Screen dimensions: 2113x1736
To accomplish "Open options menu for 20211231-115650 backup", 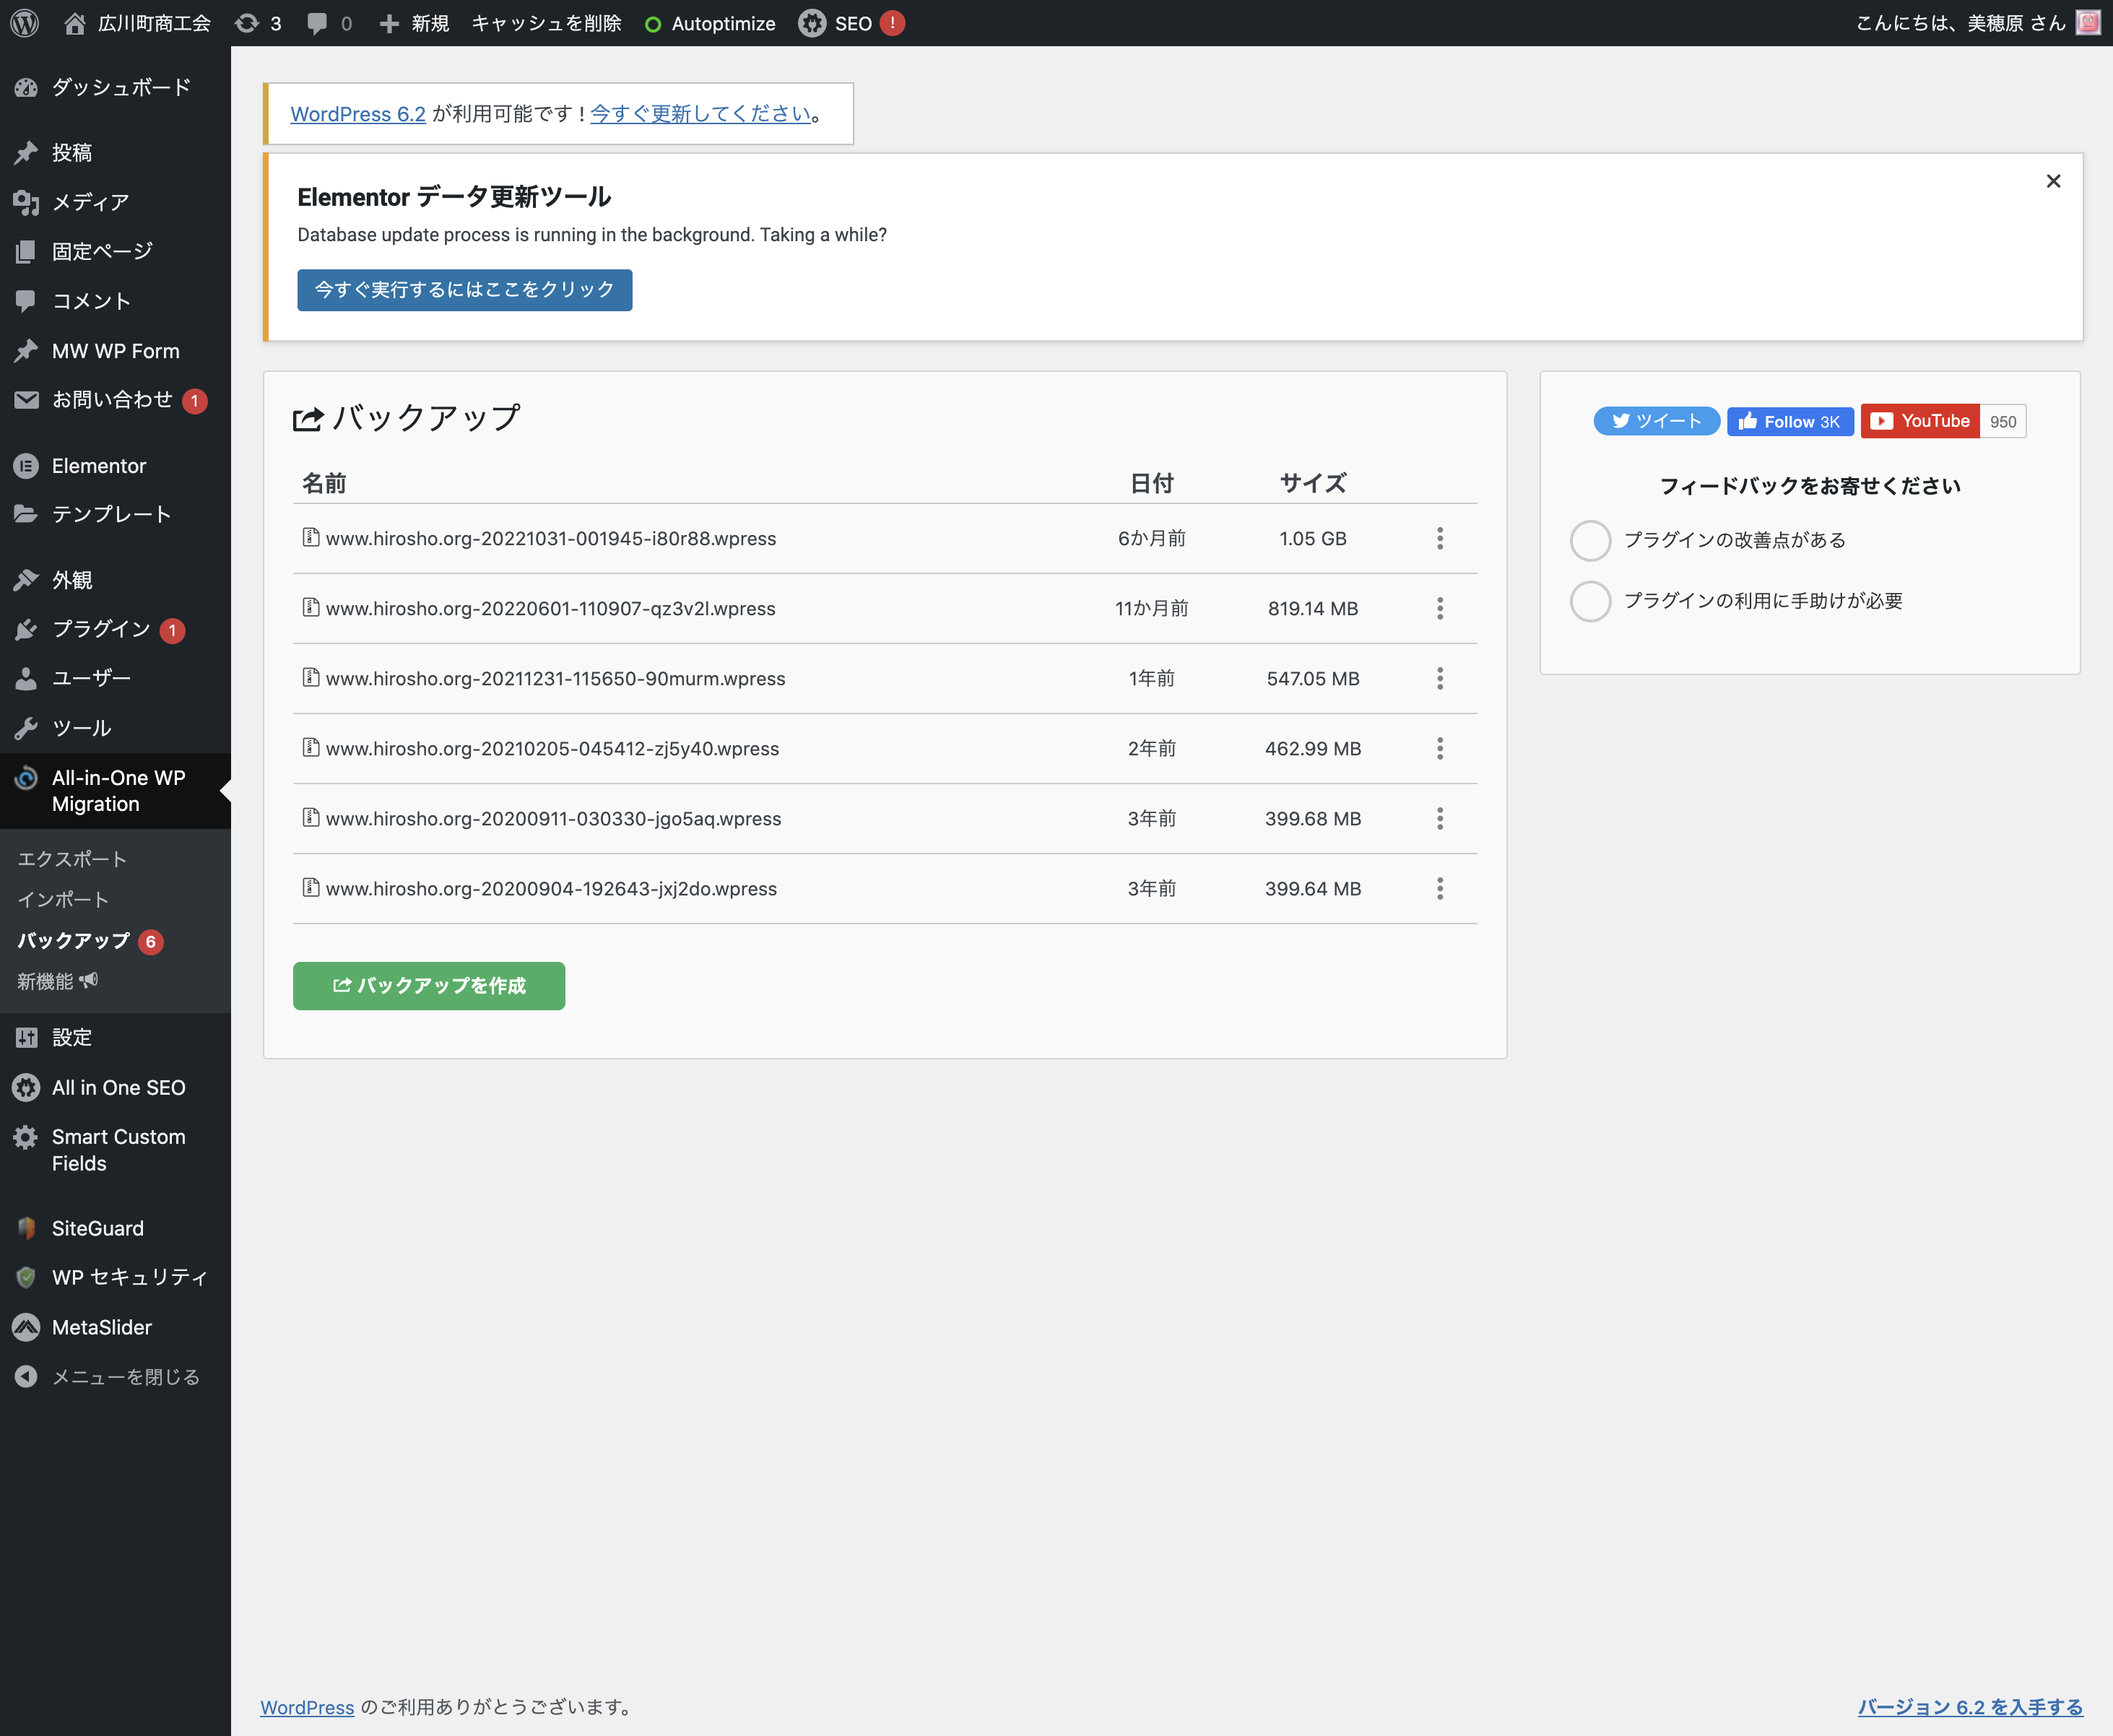I will 1440,678.
